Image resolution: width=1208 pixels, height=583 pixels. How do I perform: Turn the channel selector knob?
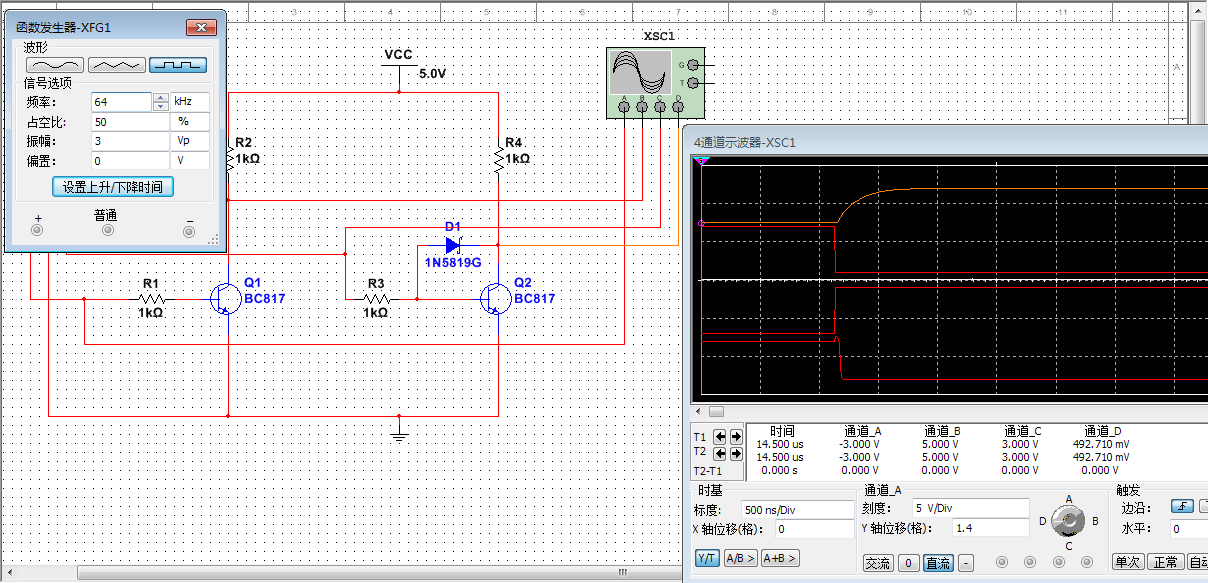[x=1069, y=521]
